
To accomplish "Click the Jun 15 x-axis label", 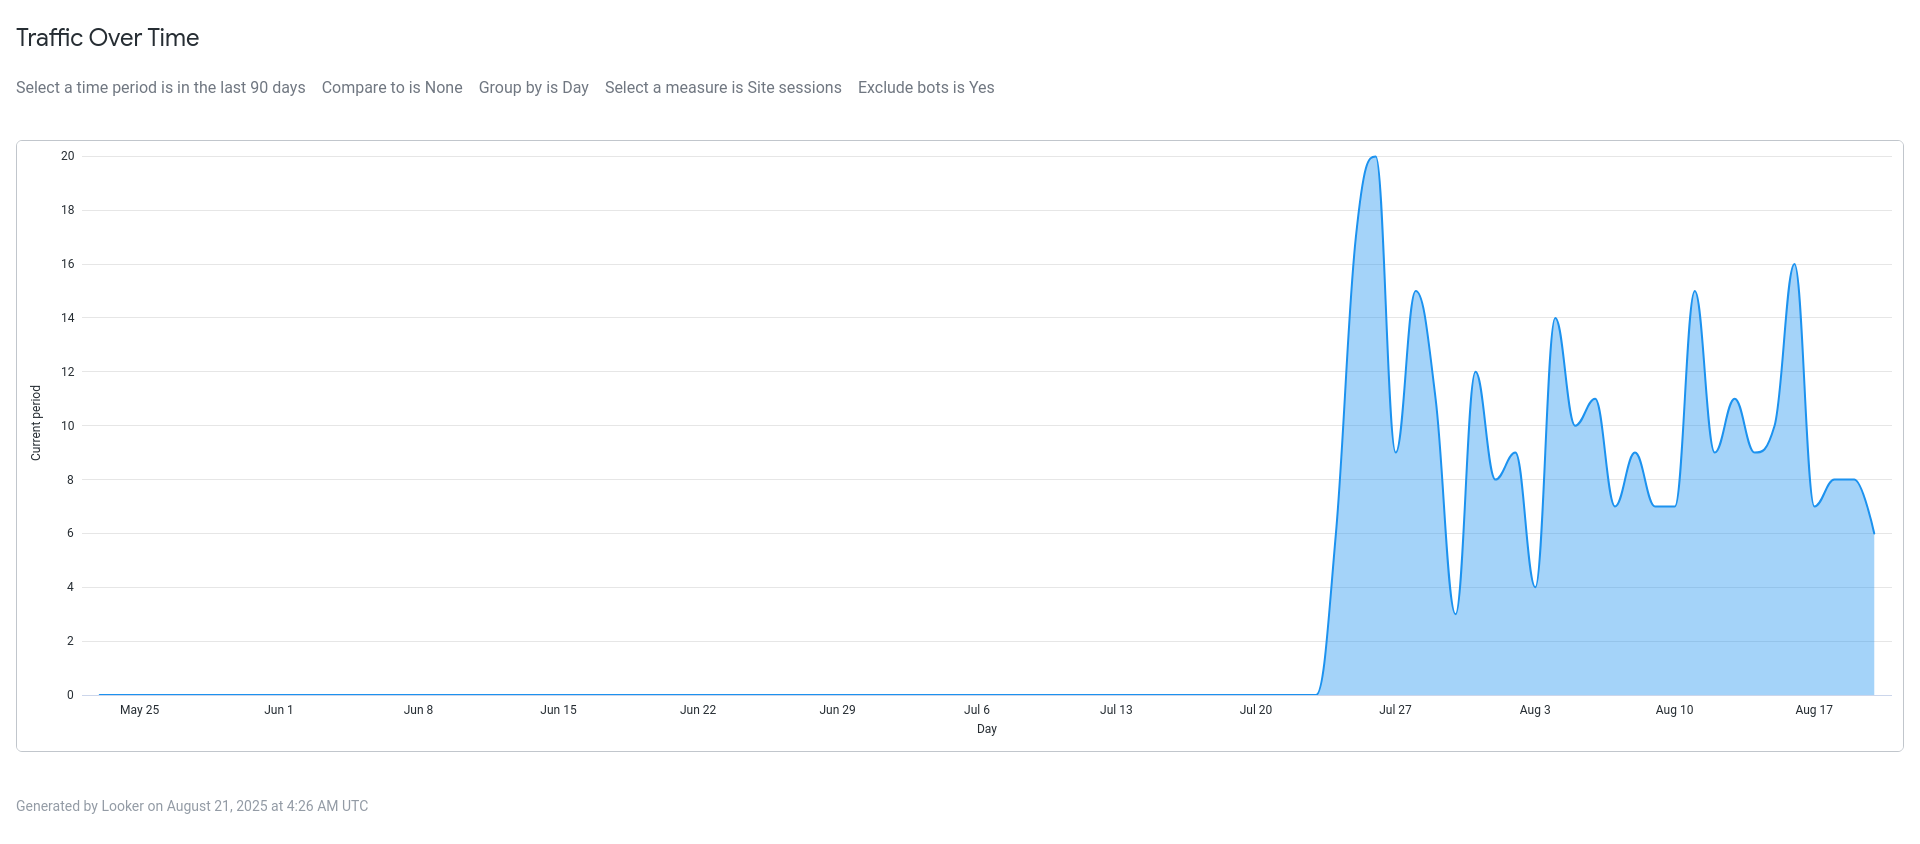I will click(x=558, y=710).
